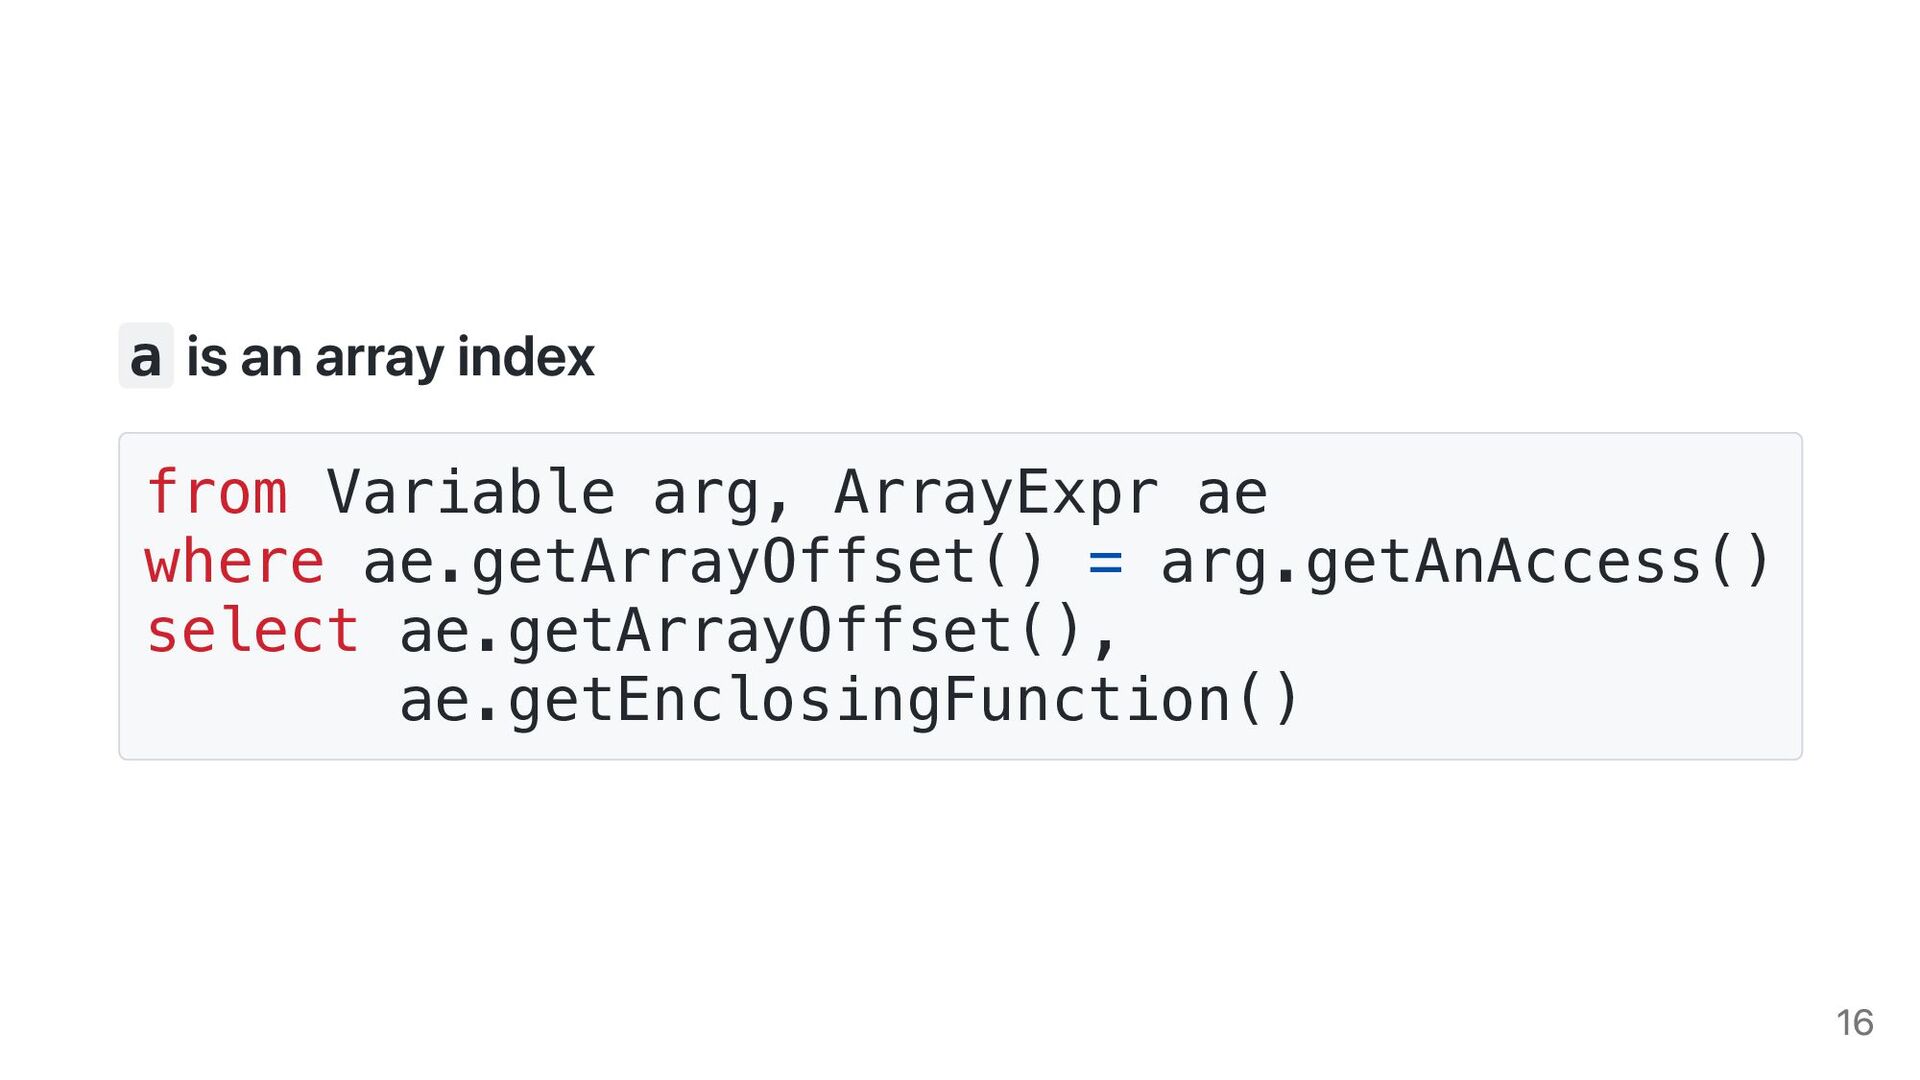
Task: Click 'ae.getEnclosingFunction()' on last line
Action: click(x=849, y=701)
